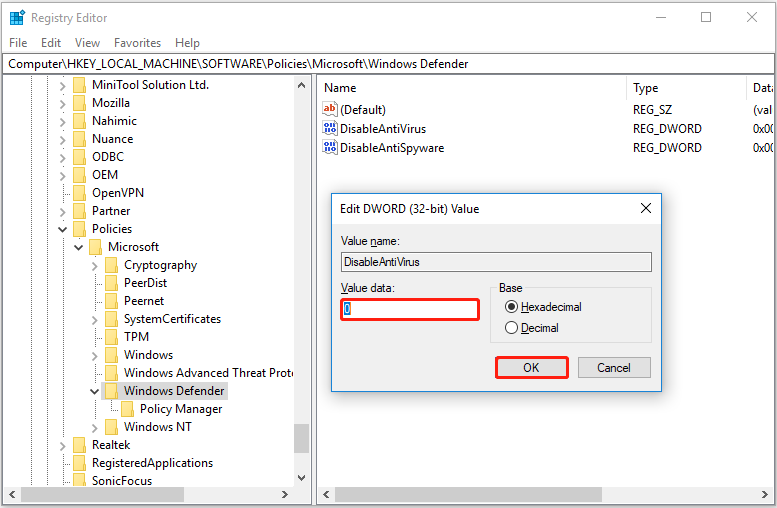This screenshot has height=508, width=777.
Task: Click REG_DWORD type of DisableAntiVirus row
Action: [667, 129]
